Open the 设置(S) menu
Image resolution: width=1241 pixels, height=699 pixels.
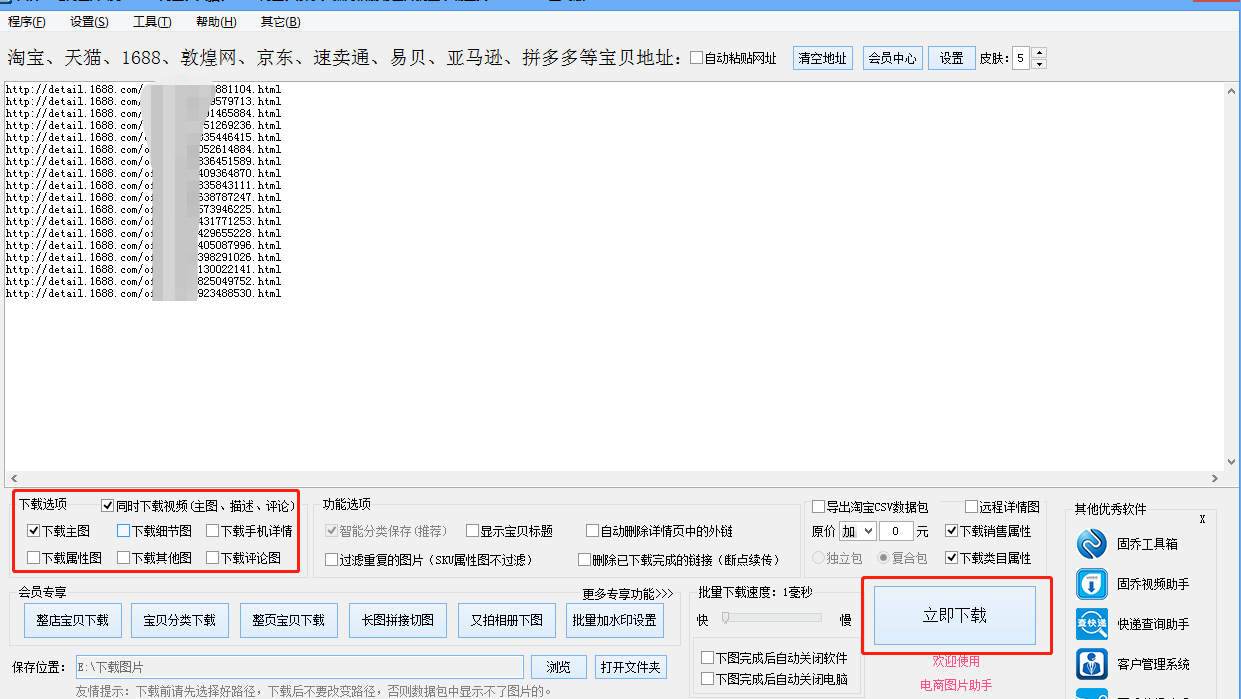pyautogui.click(x=88, y=21)
